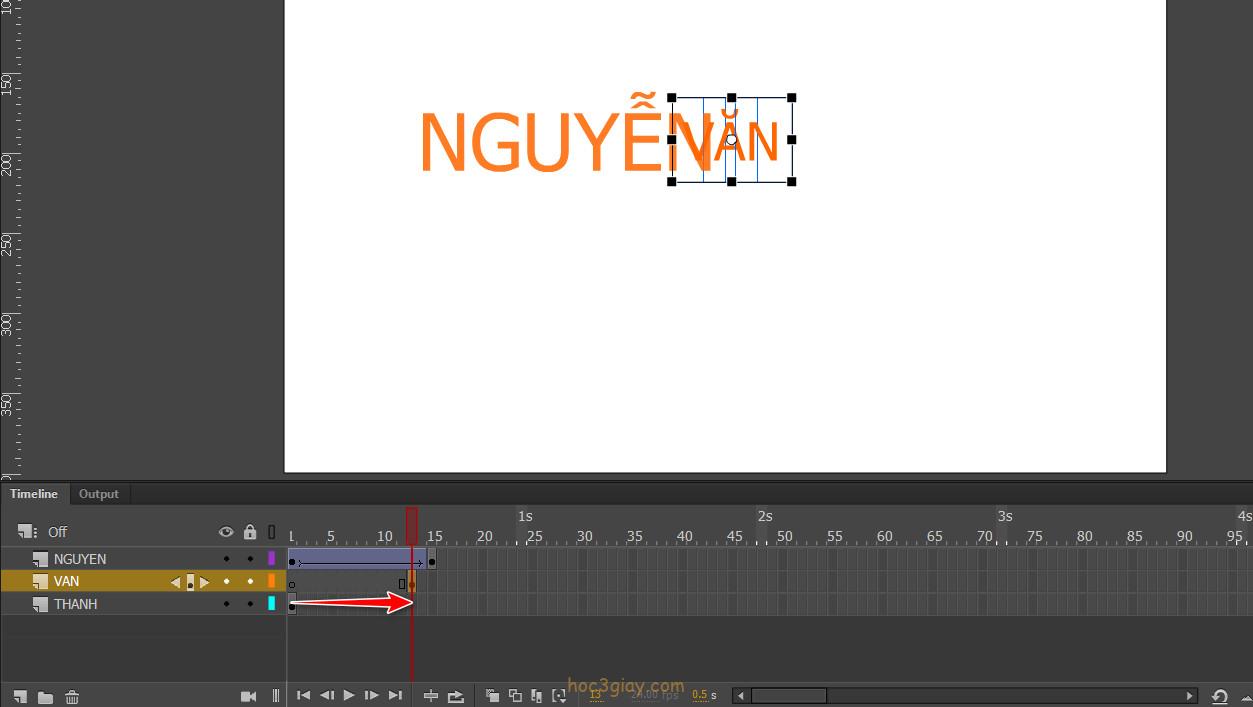Enable the Onion Skin icon

click(492, 696)
